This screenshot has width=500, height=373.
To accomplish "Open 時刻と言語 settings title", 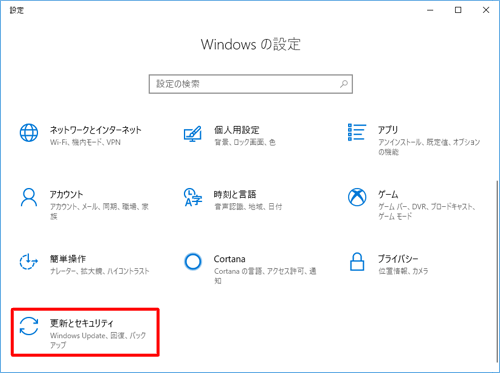I will click(x=235, y=194).
